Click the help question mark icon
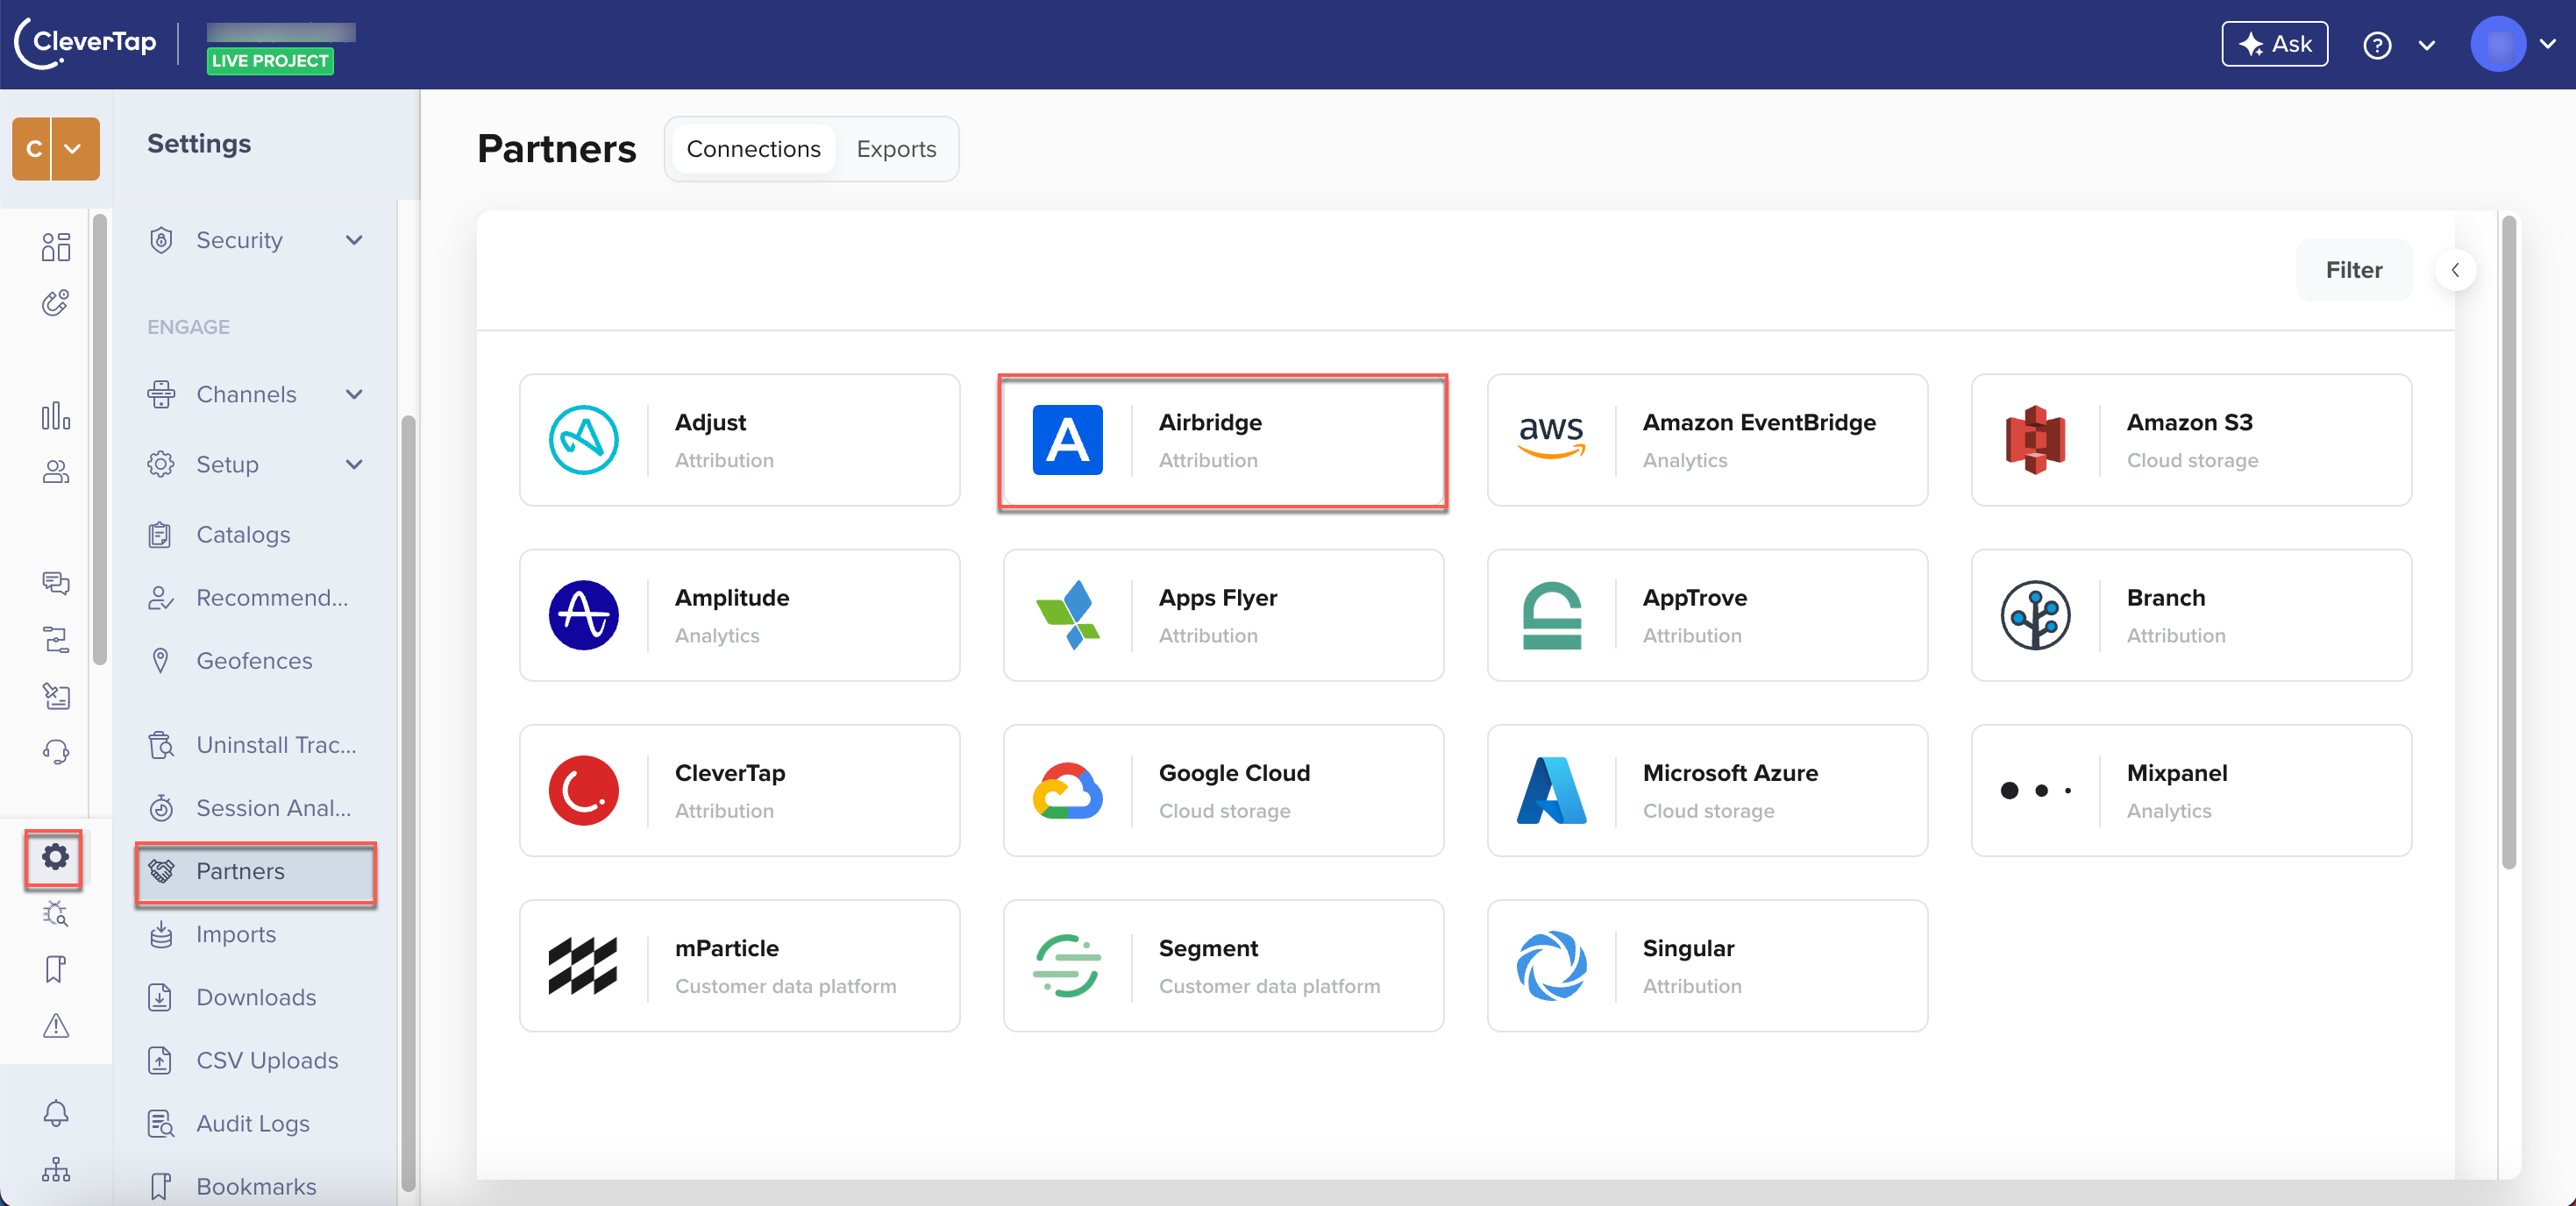Screen dimensions: 2576x1206 click(x=2377, y=45)
